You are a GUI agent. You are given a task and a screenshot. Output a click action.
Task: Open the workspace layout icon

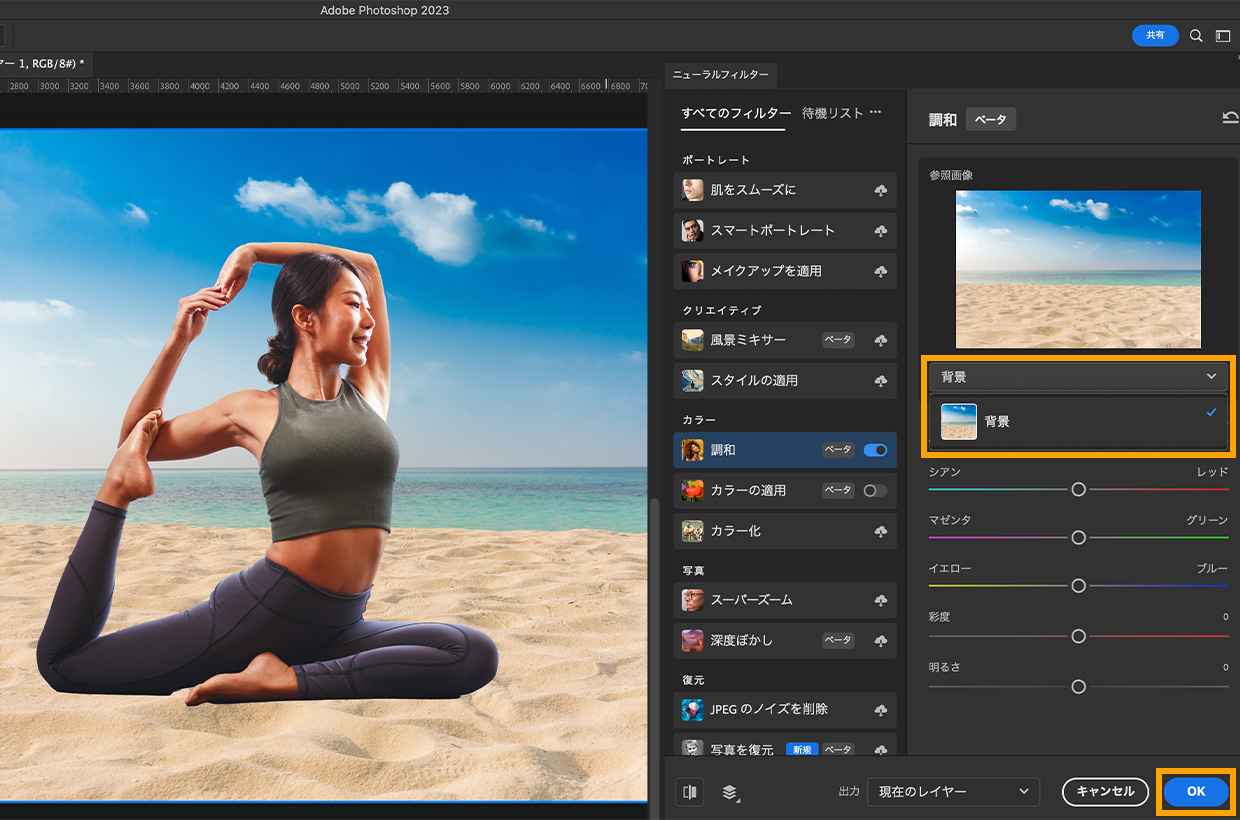pos(1223,36)
